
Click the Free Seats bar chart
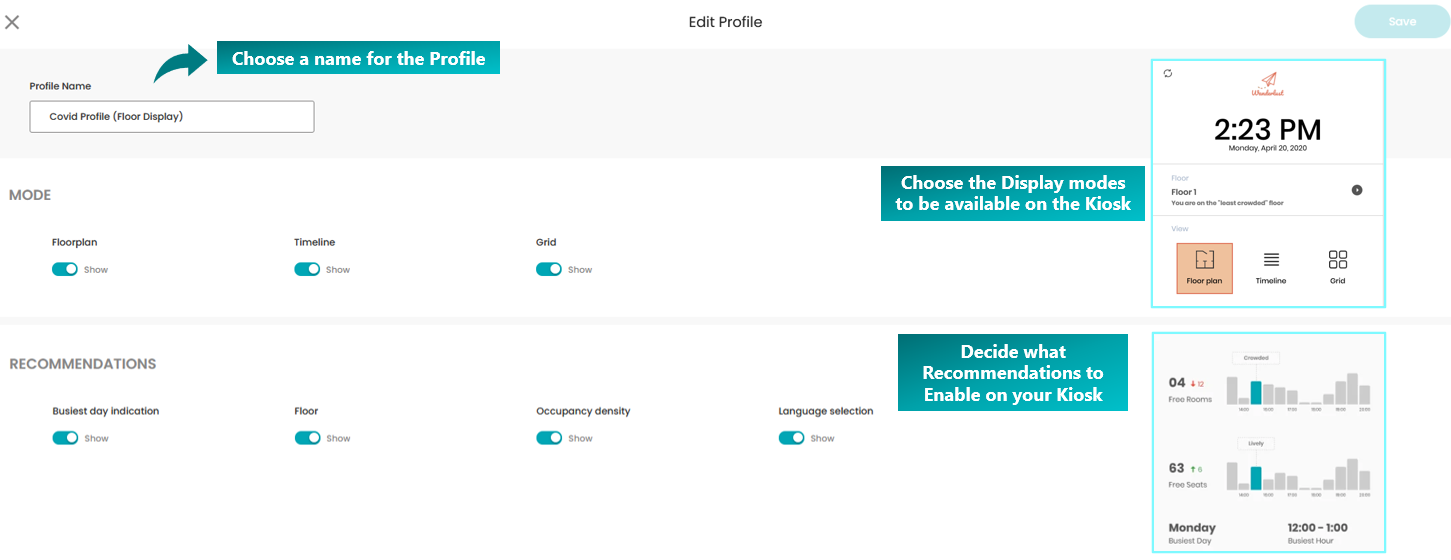[1298, 468]
